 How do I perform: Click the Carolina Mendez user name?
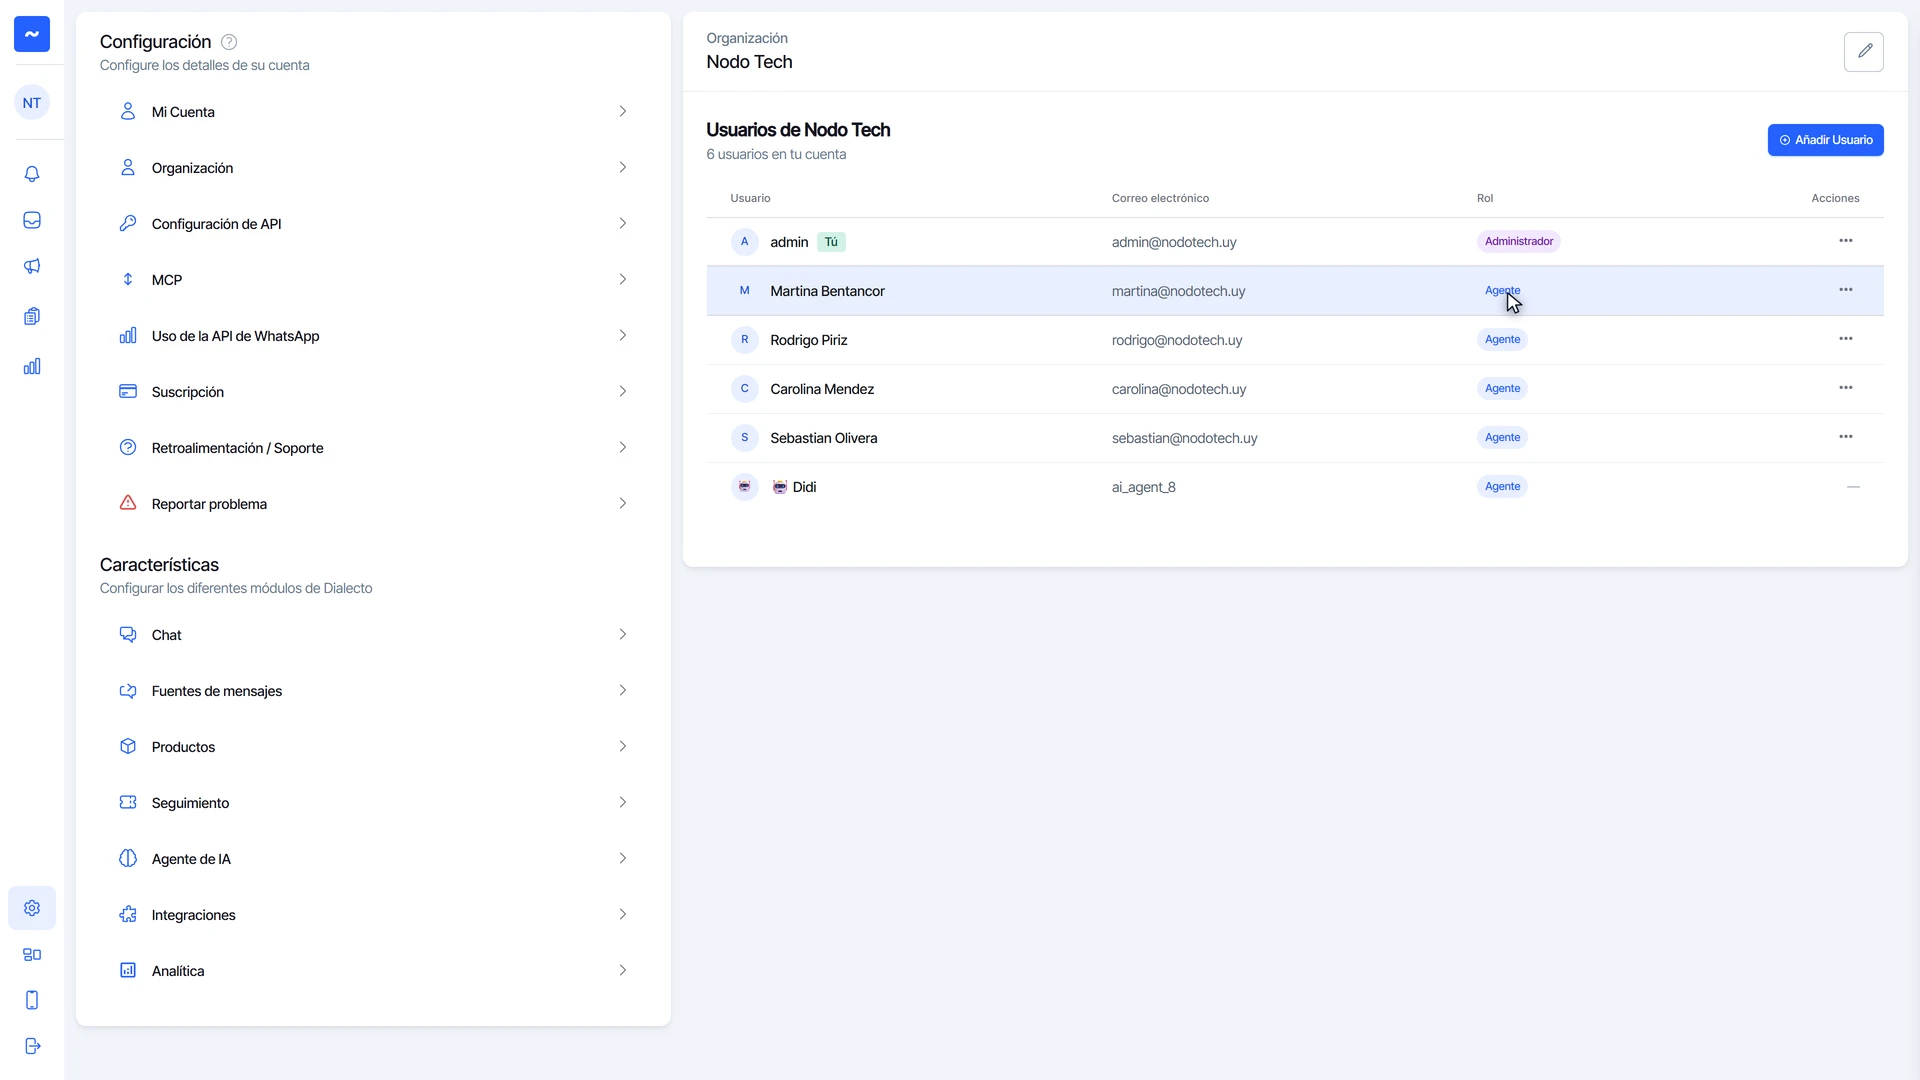pos(822,389)
